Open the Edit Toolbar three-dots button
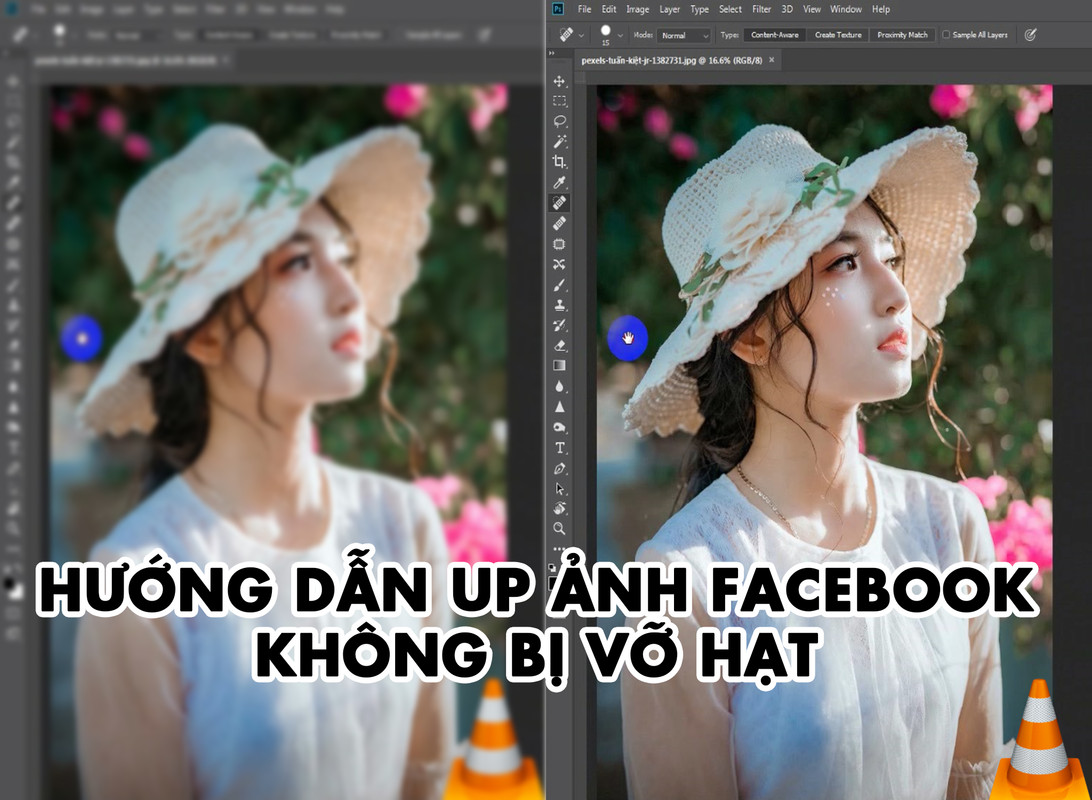This screenshot has height=800, width=1092. (x=559, y=547)
